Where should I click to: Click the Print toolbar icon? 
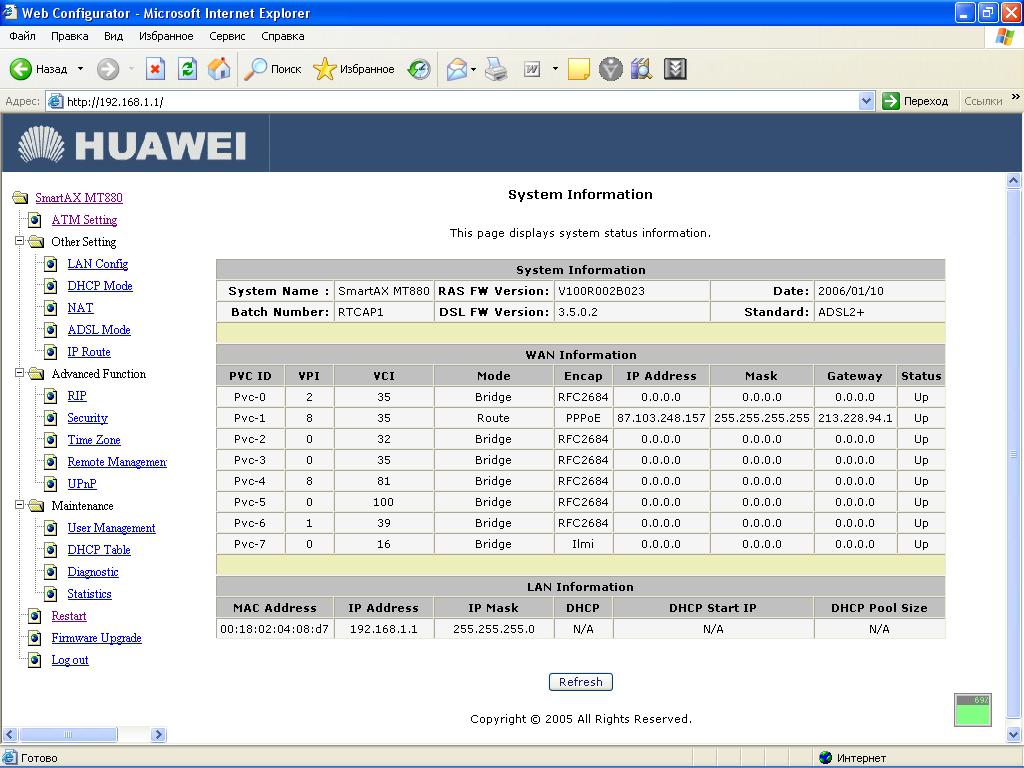point(496,69)
